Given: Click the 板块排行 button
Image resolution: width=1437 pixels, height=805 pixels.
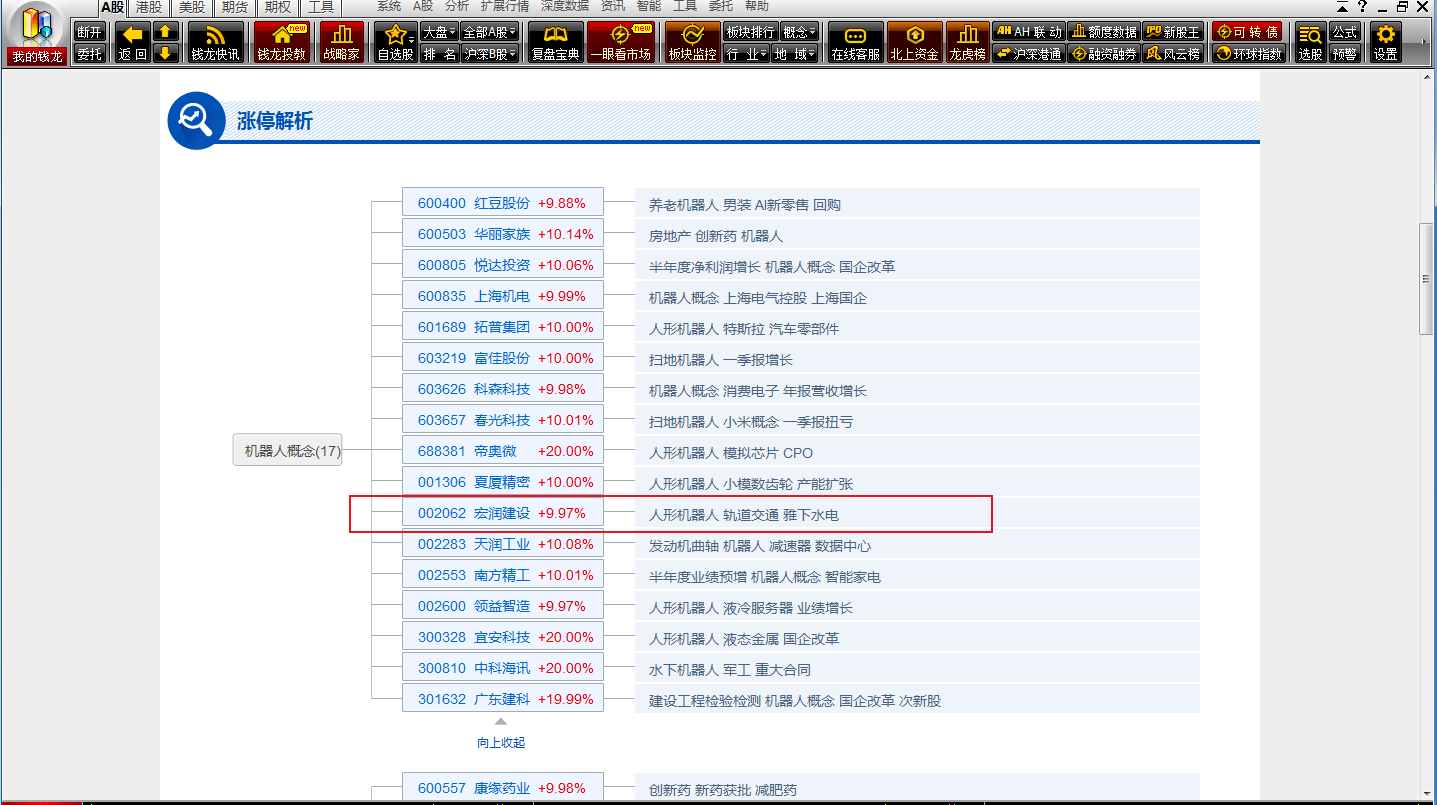Looking at the screenshot, I should [750, 32].
